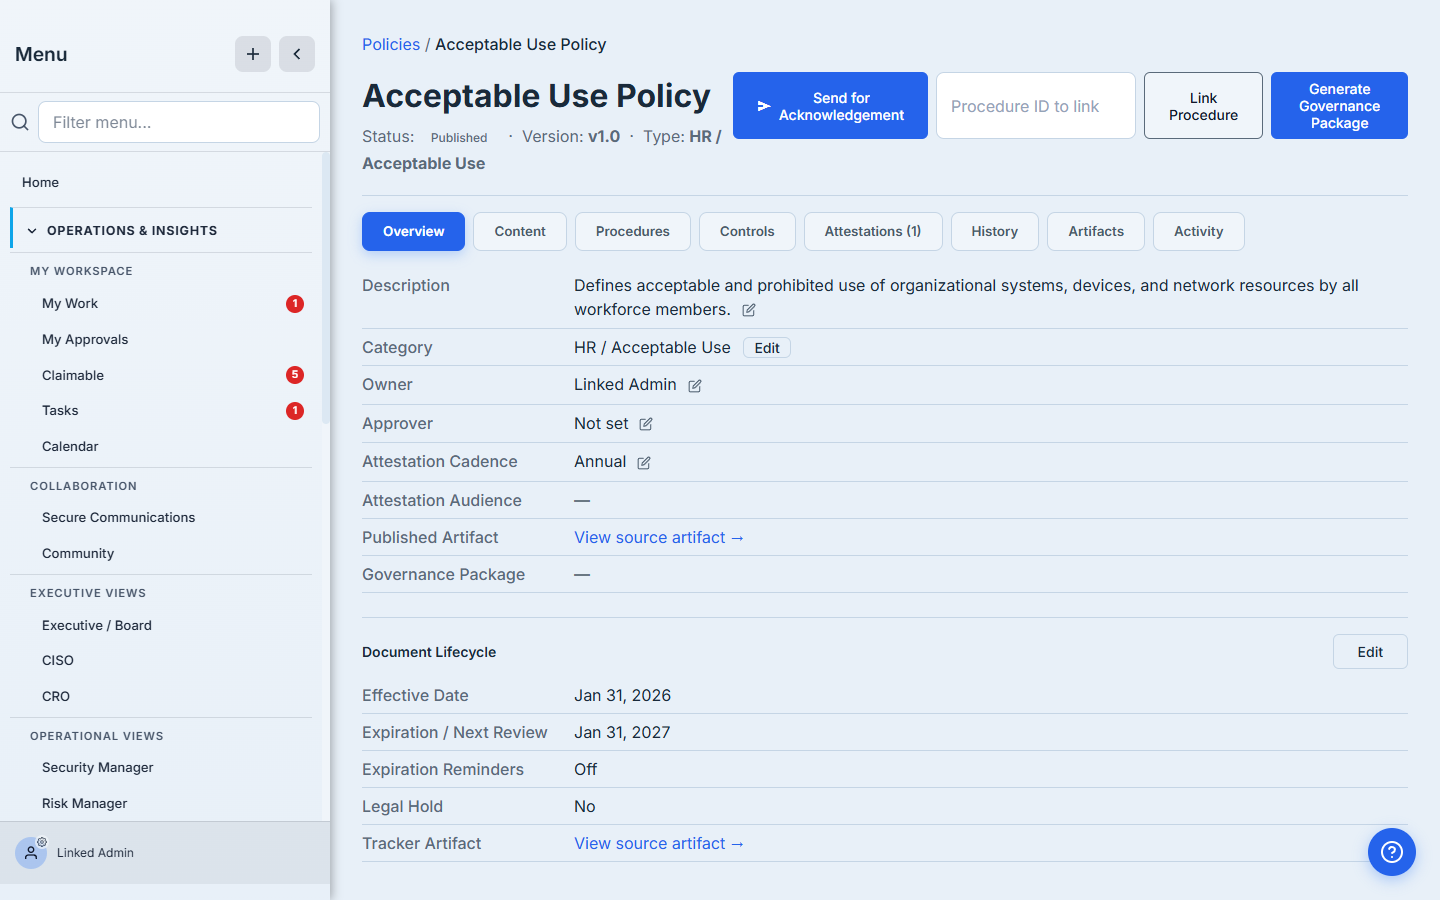Click Generate Governance Package button
This screenshot has height=900, width=1440.
[1339, 106]
